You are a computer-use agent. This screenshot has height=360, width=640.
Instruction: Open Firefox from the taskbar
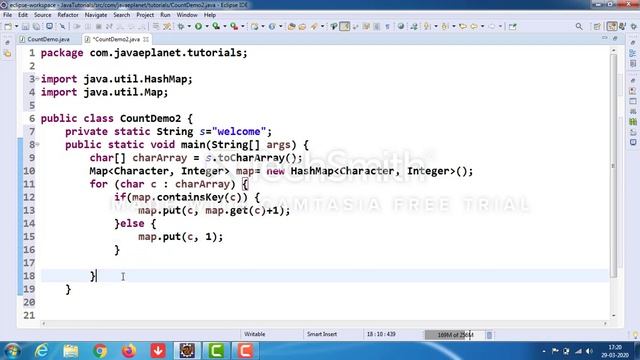129,351
